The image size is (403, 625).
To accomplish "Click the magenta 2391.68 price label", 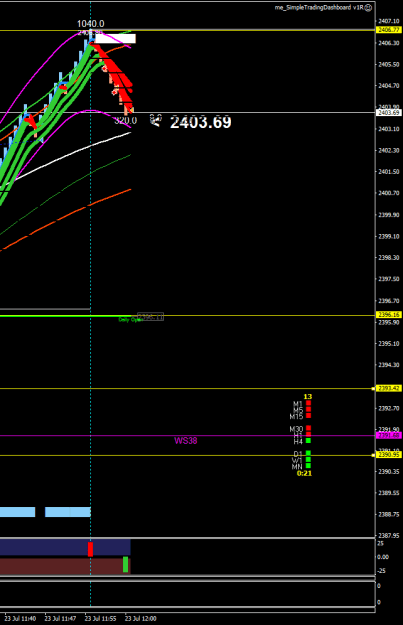I will (388, 435).
